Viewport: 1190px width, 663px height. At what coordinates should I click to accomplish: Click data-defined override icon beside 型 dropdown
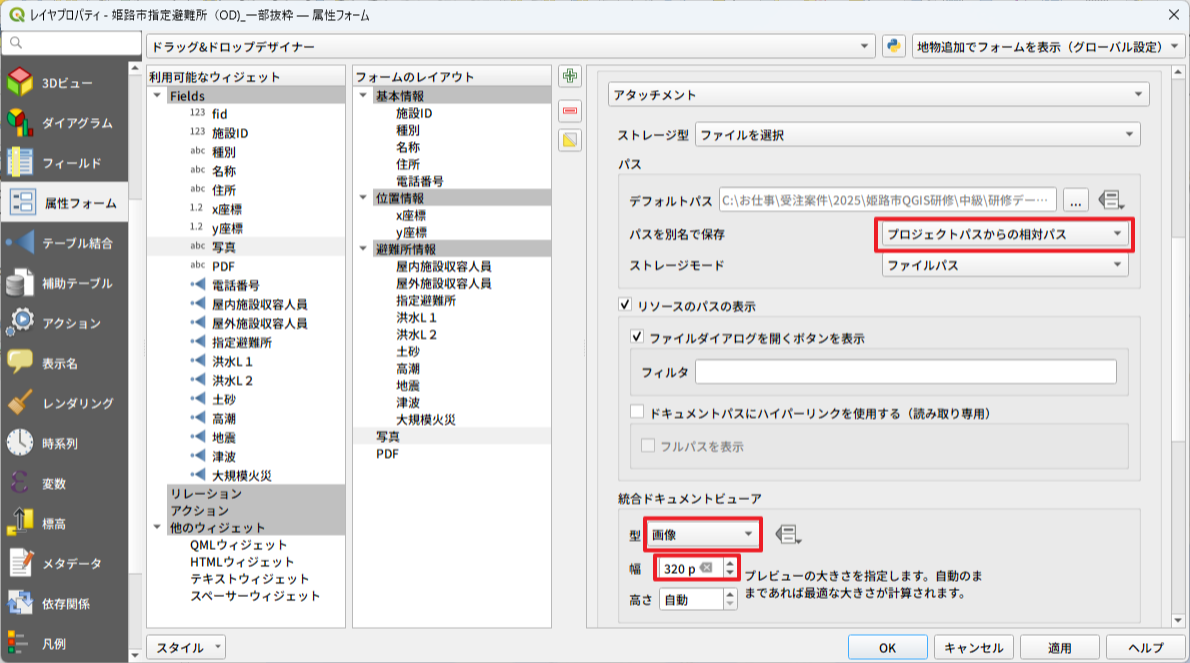(787, 534)
